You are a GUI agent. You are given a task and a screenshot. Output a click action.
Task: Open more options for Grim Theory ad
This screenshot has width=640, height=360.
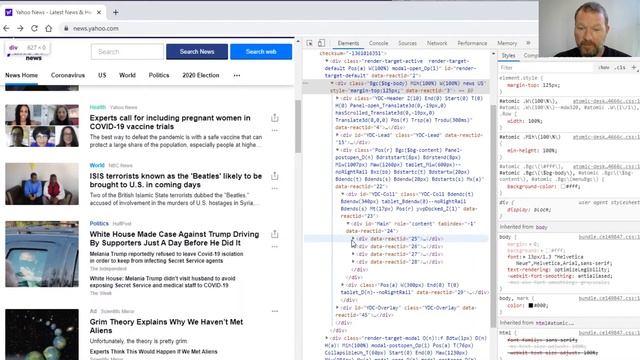(x=275, y=311)
